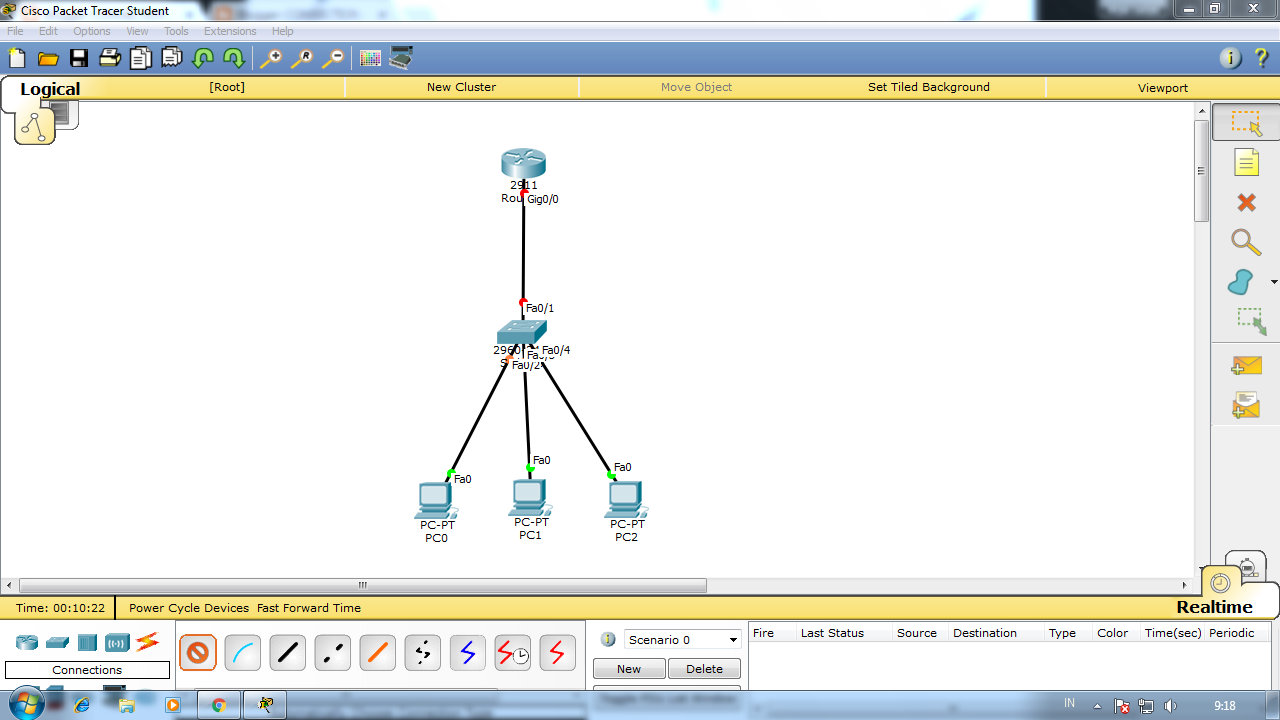The width and height of the screenshot is (1280, 720).
Task: Choose the Copper Straight-Through cable
Action: (x=286, y=652)
